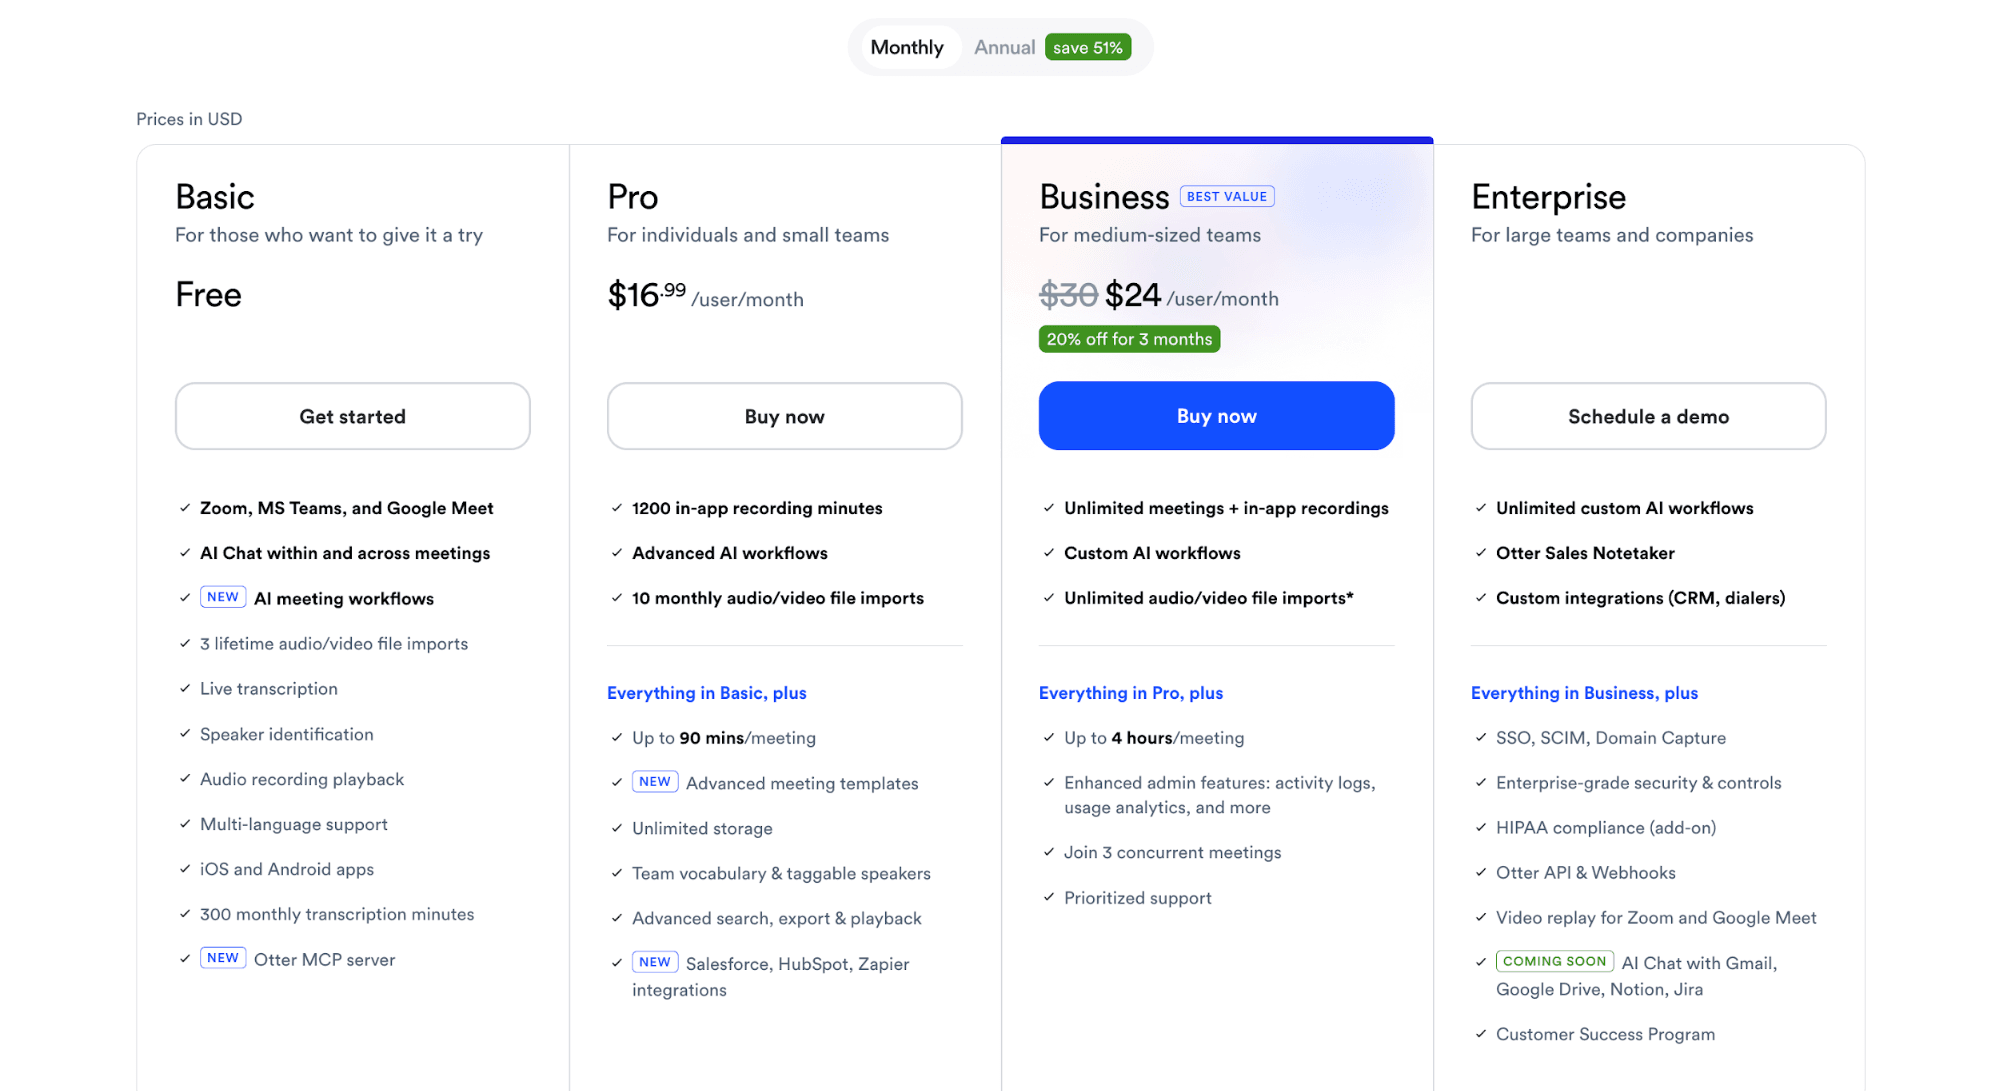
Task: Click the COMING SOON badge
Action: pos(1554,961)
